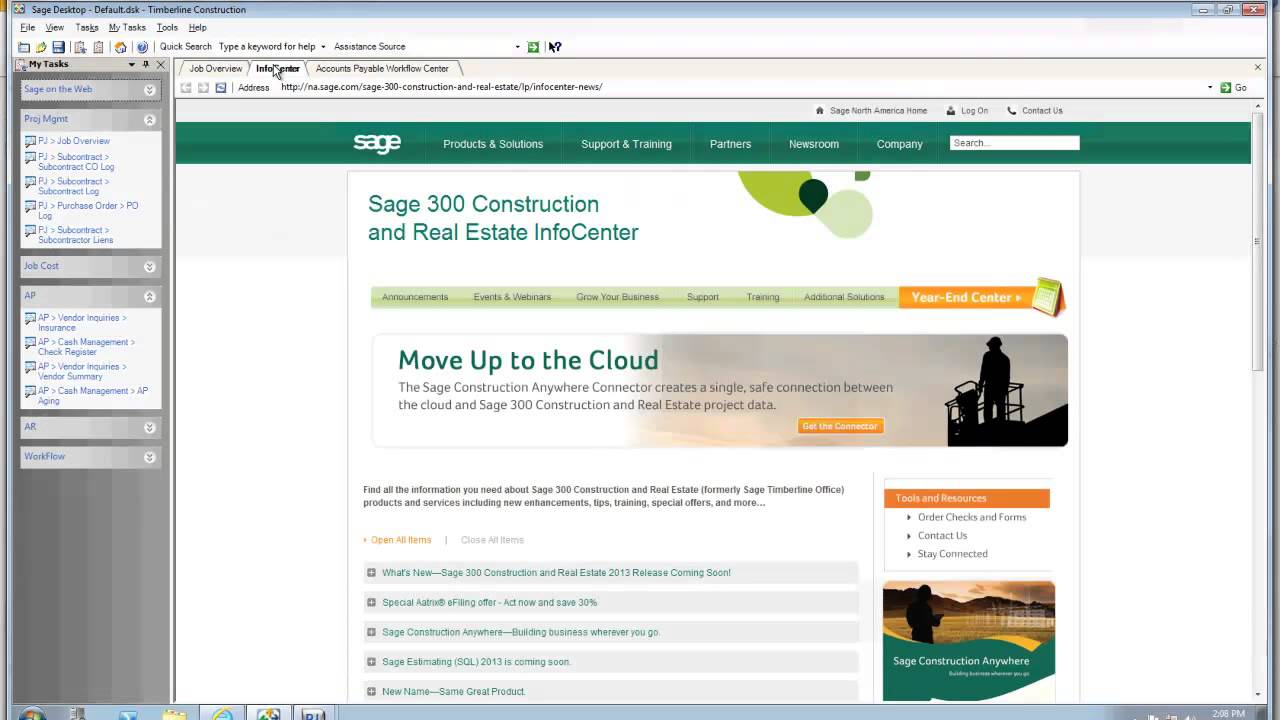Open the File menu
Screen dimensions: 1280x720
(x=28, y=27)
